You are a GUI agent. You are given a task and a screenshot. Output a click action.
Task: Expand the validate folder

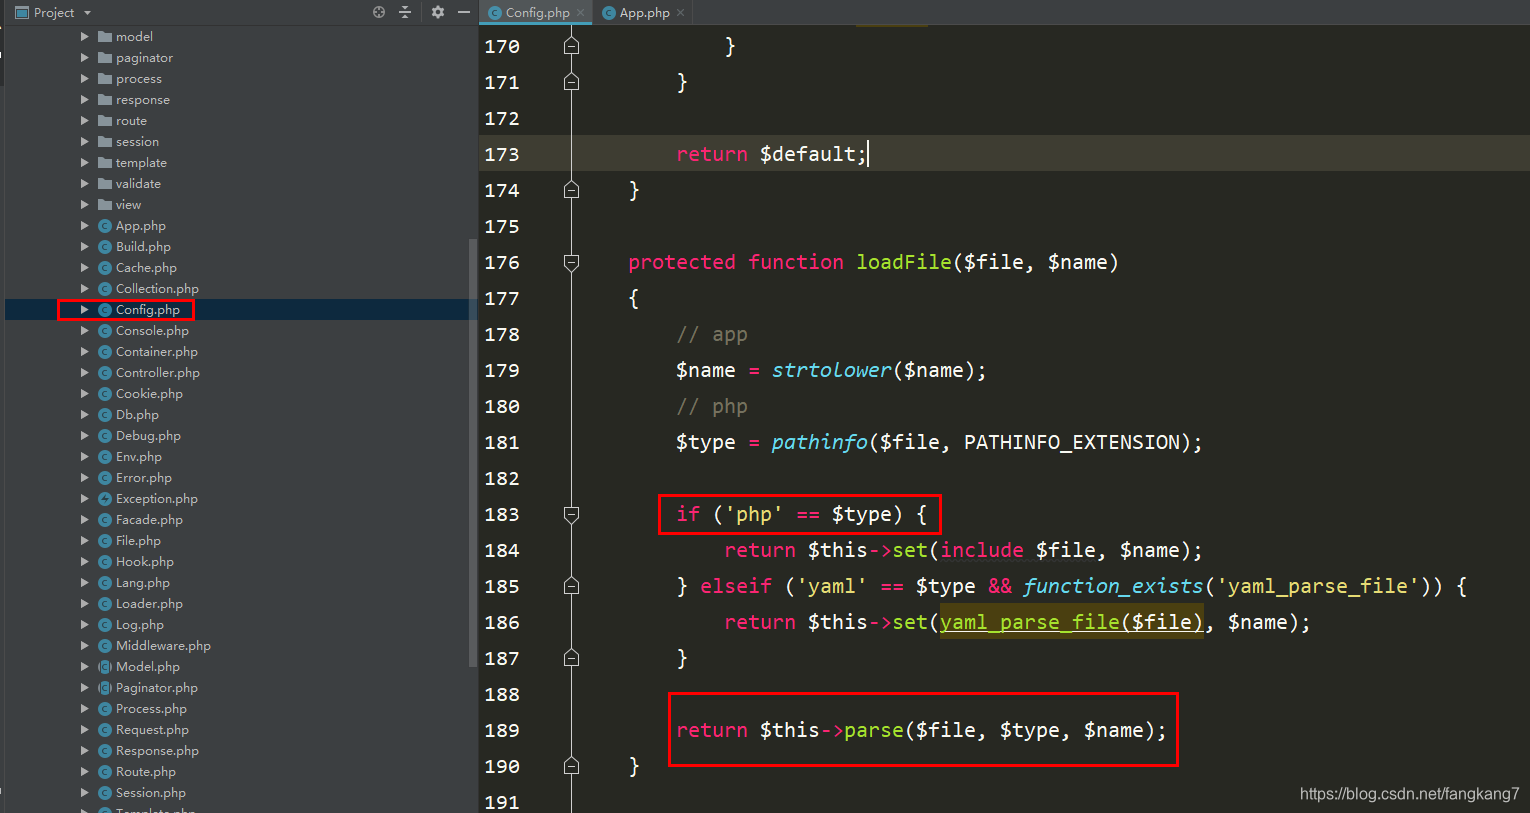pyautogui.click(x=85, y=184)
